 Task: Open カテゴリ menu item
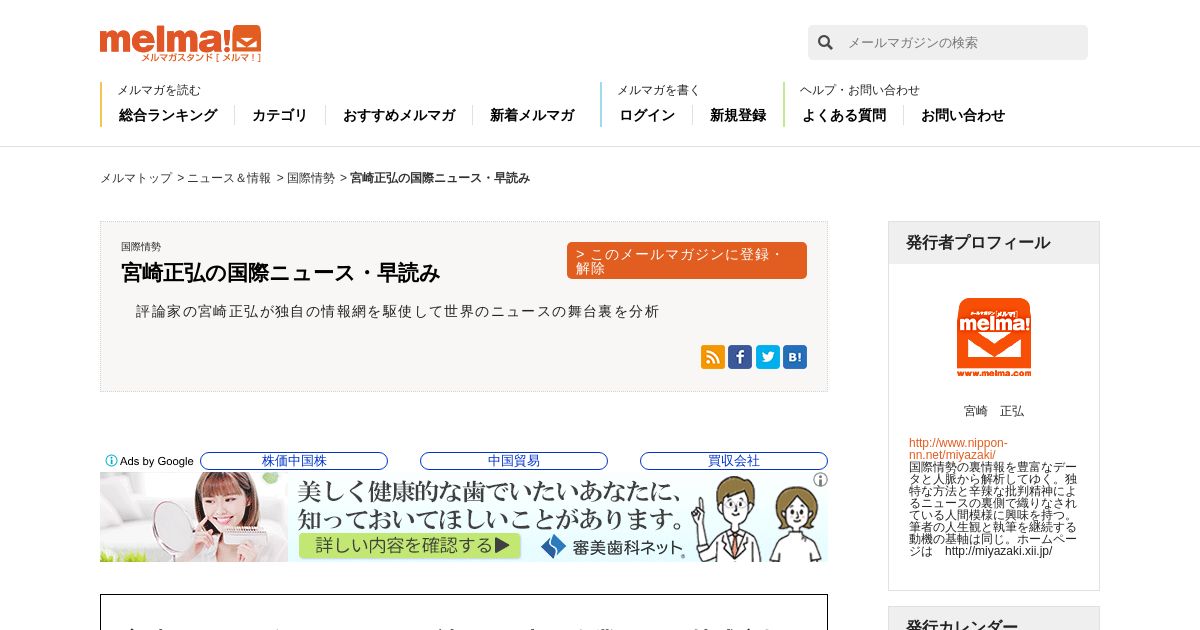pyautogui.click(x=280, y=115)
